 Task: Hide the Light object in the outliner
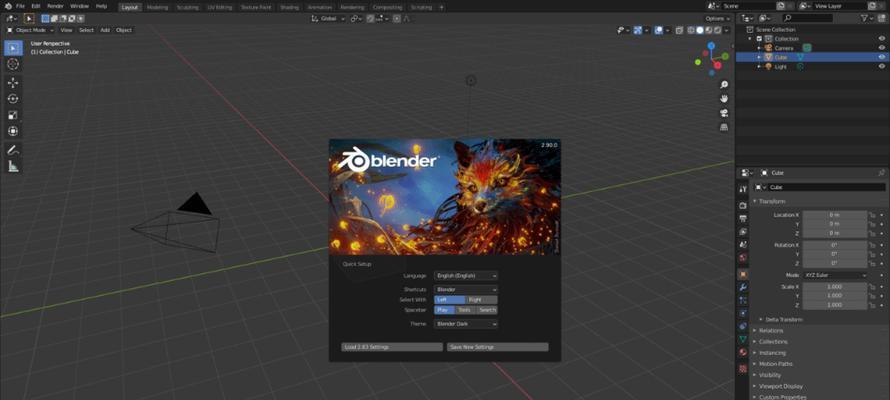[881, 67]
